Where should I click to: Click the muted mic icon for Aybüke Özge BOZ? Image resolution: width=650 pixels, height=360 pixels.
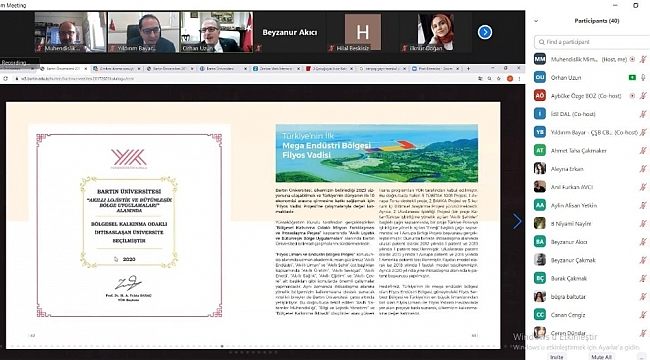[643, 96]
